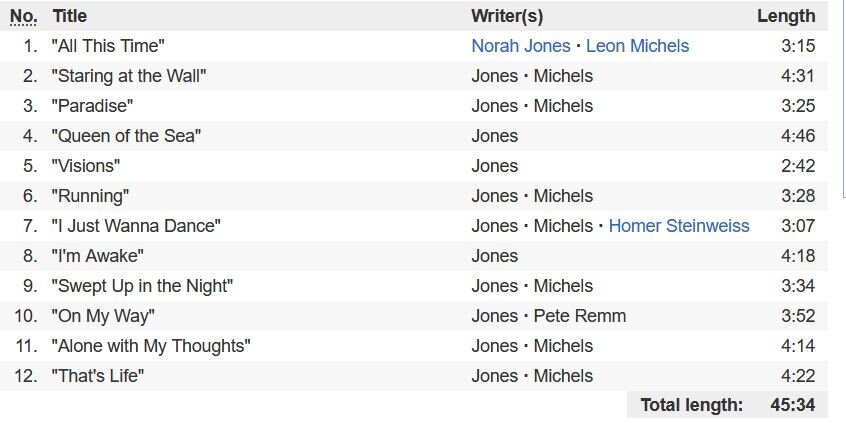
Task: Open the Leon Michels writer link
Action: click(637, 46)
